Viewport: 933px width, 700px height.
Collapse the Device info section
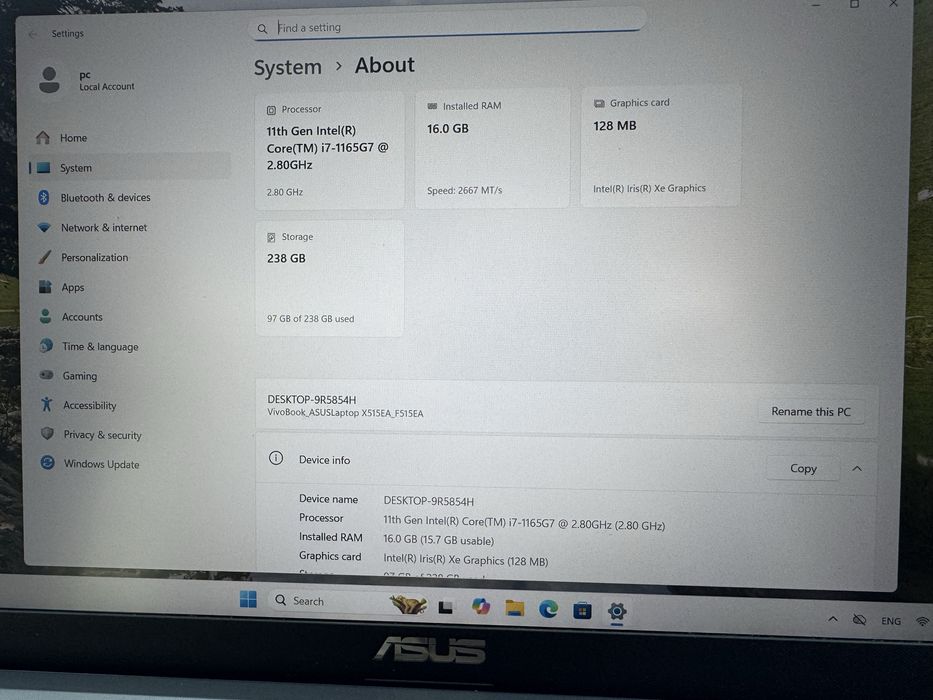tap(857, 469)
